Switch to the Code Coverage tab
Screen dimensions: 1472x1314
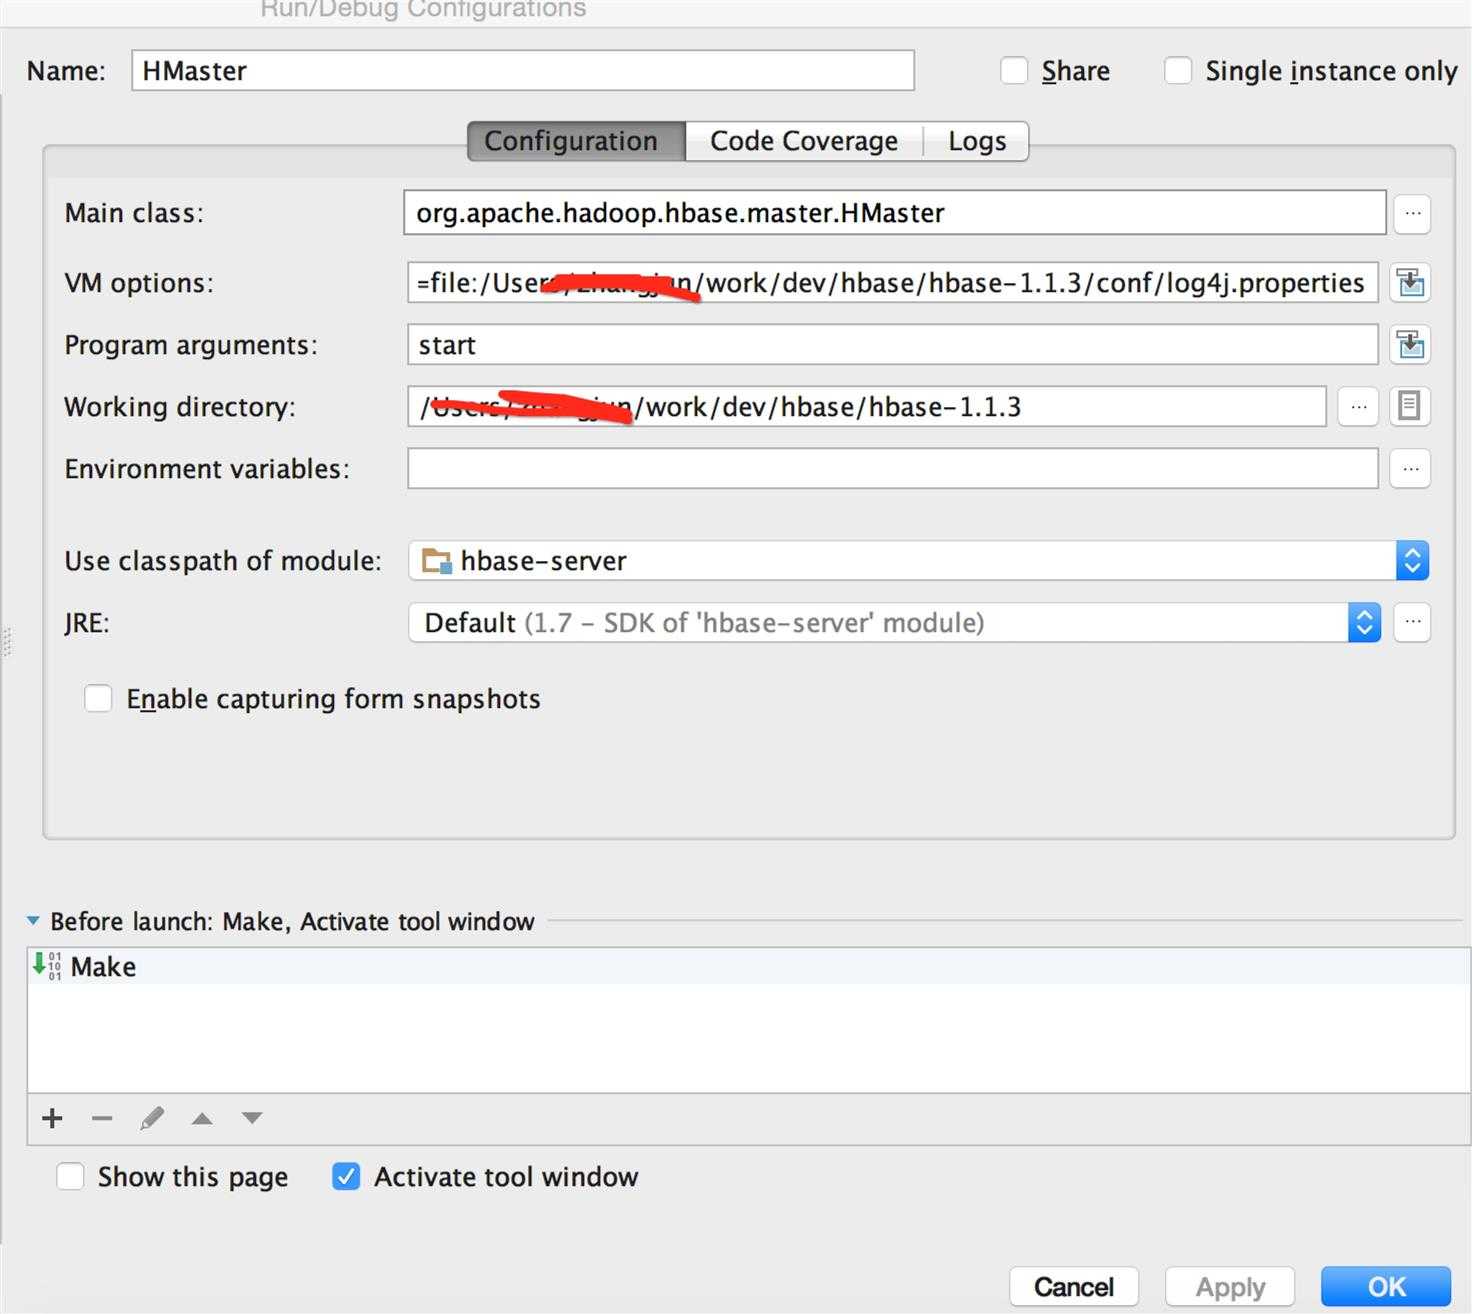pos(804,141)
